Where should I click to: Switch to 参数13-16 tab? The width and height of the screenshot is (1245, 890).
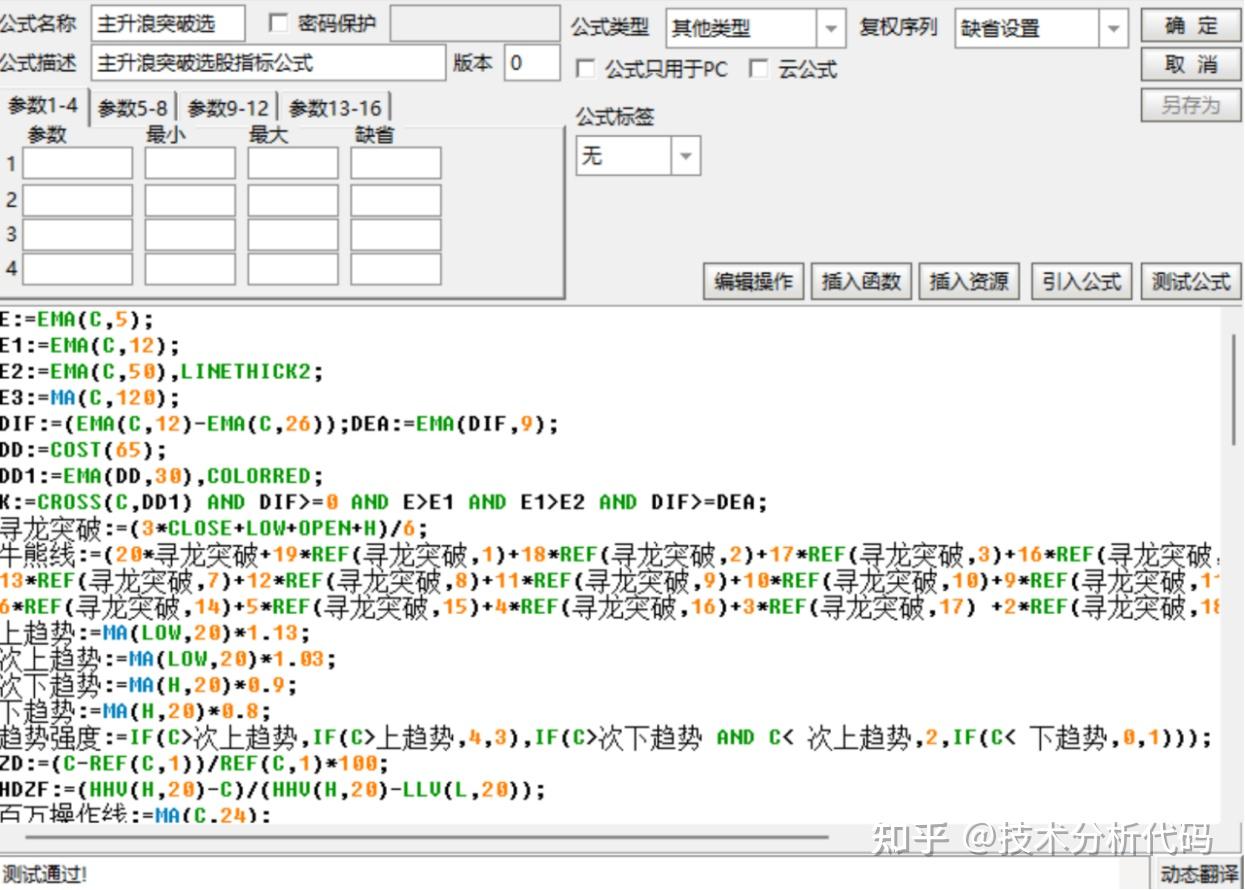tap(335, 107)
